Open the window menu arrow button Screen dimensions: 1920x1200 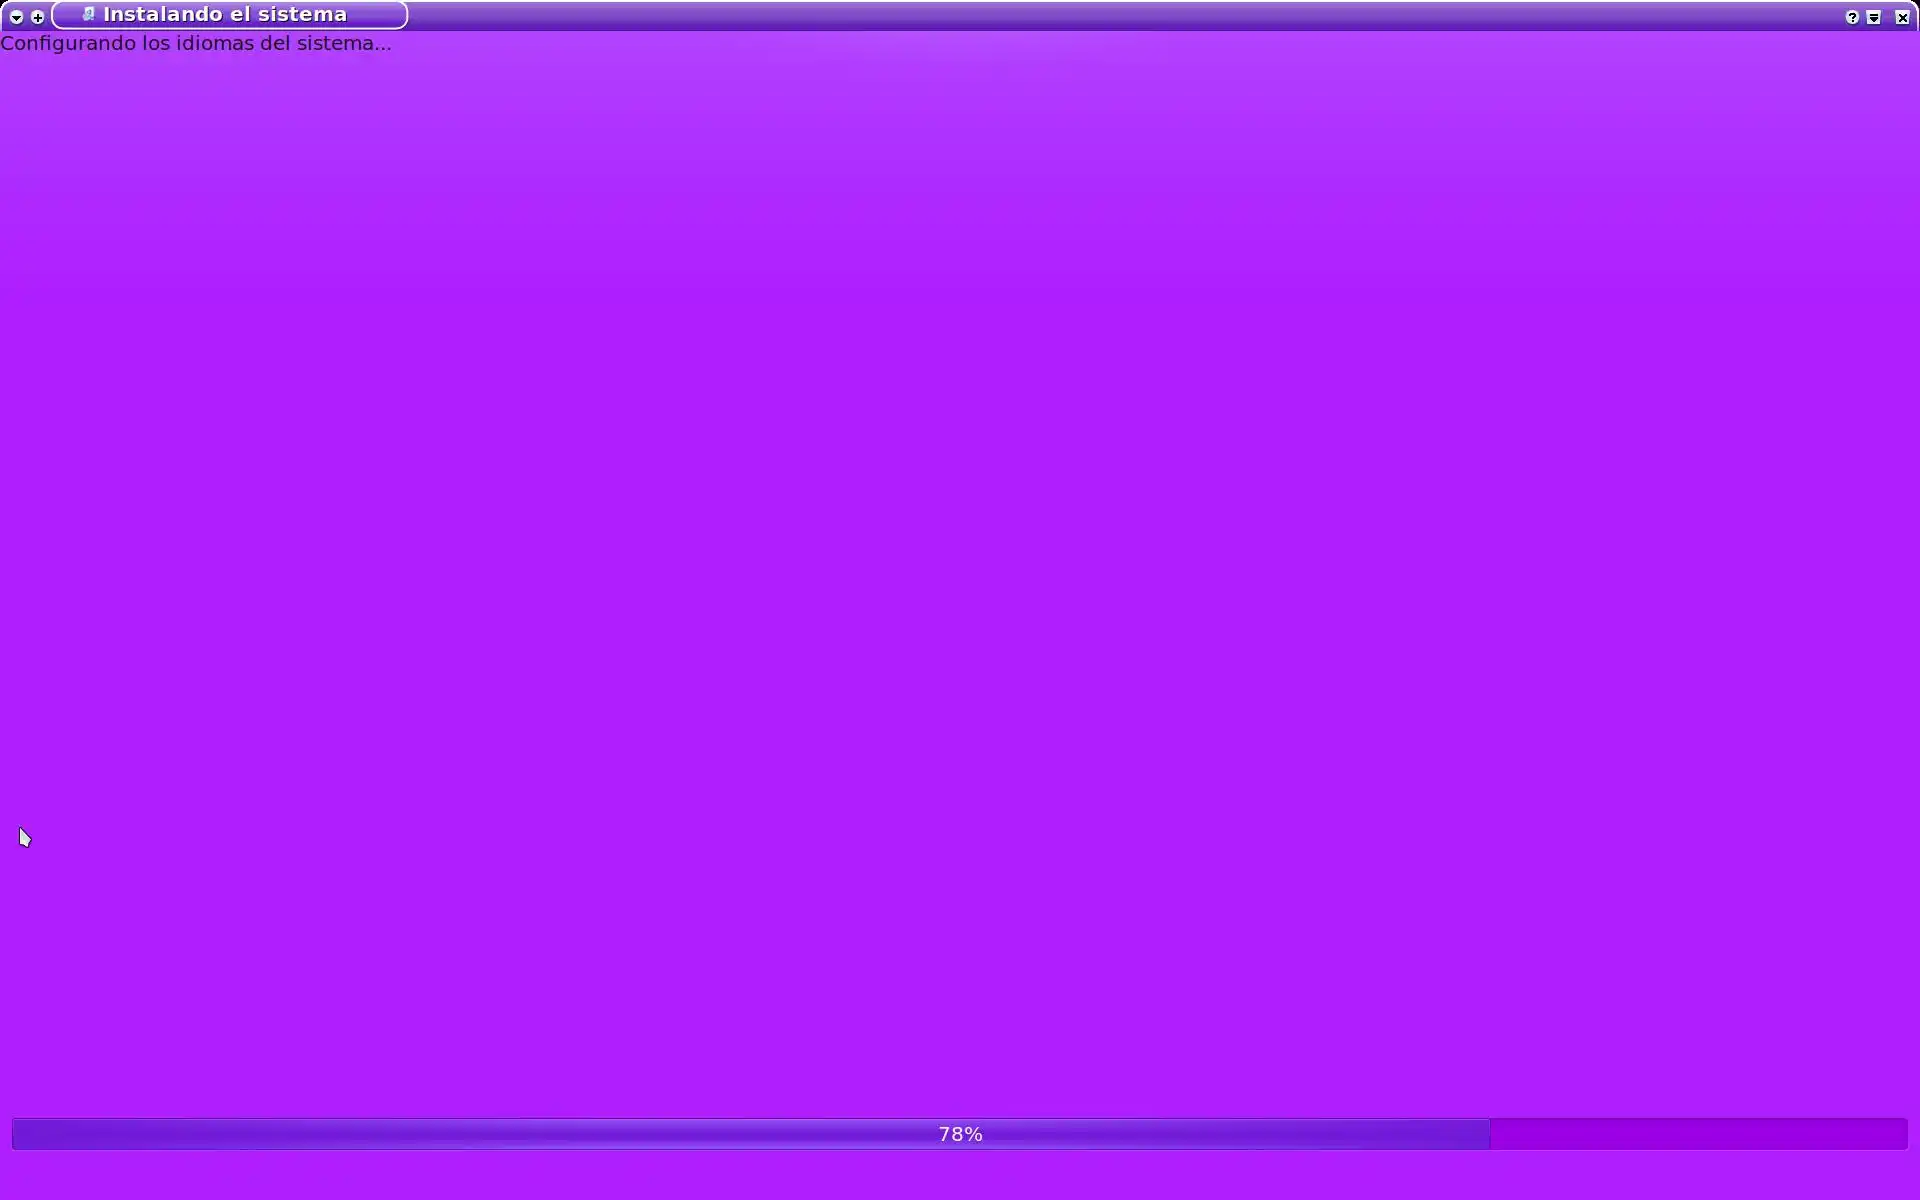tap(16, 17)
